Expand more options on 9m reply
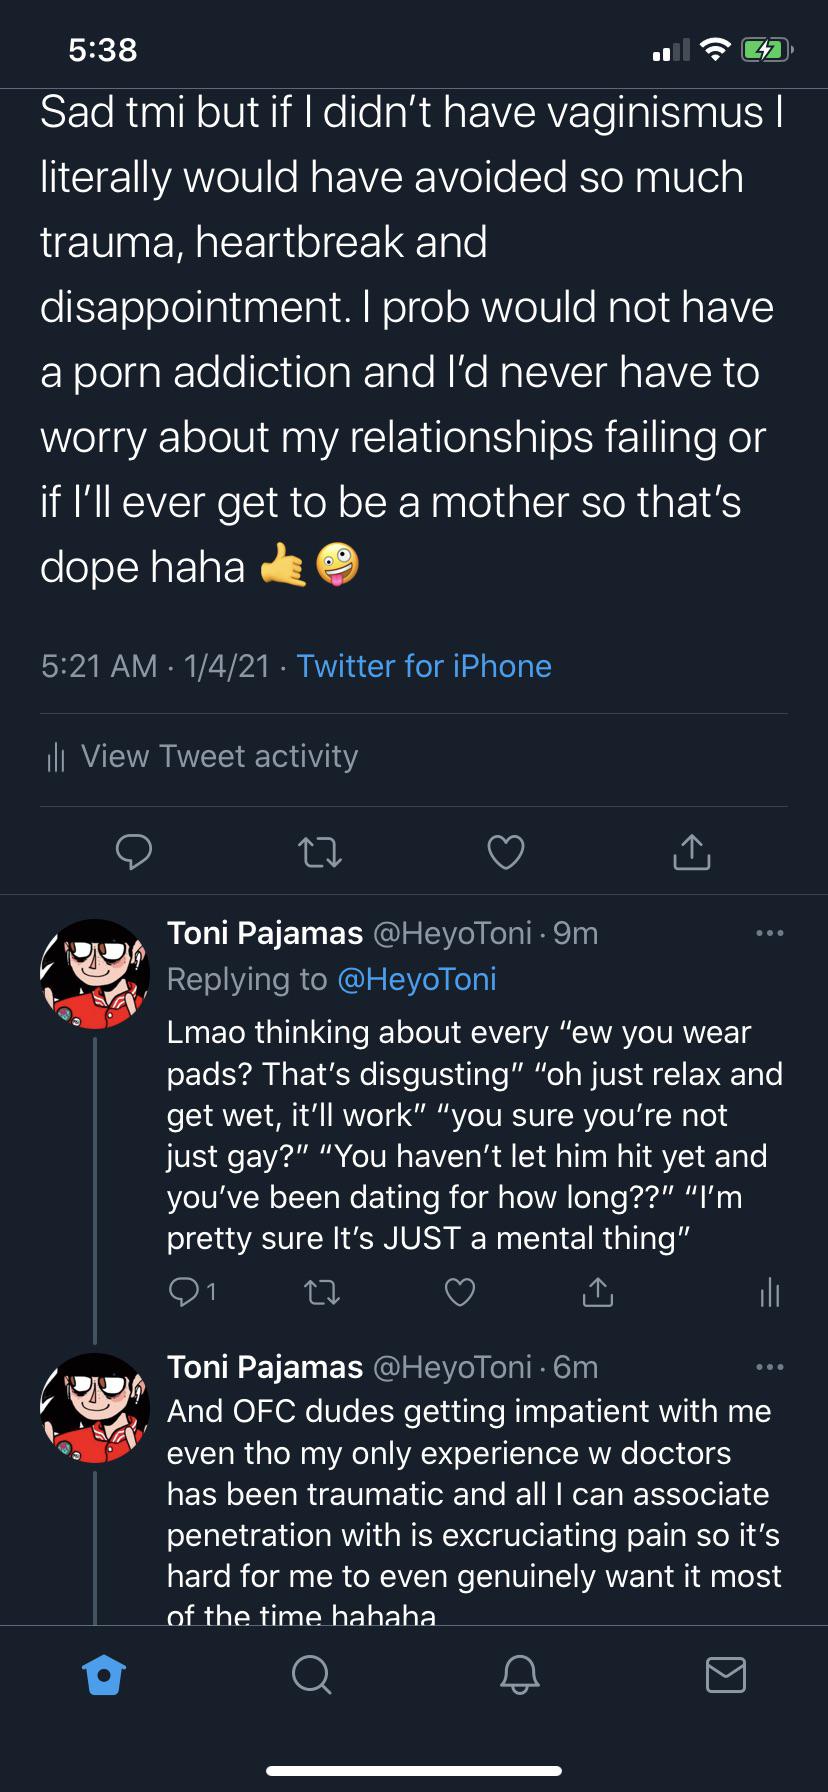 769,934
